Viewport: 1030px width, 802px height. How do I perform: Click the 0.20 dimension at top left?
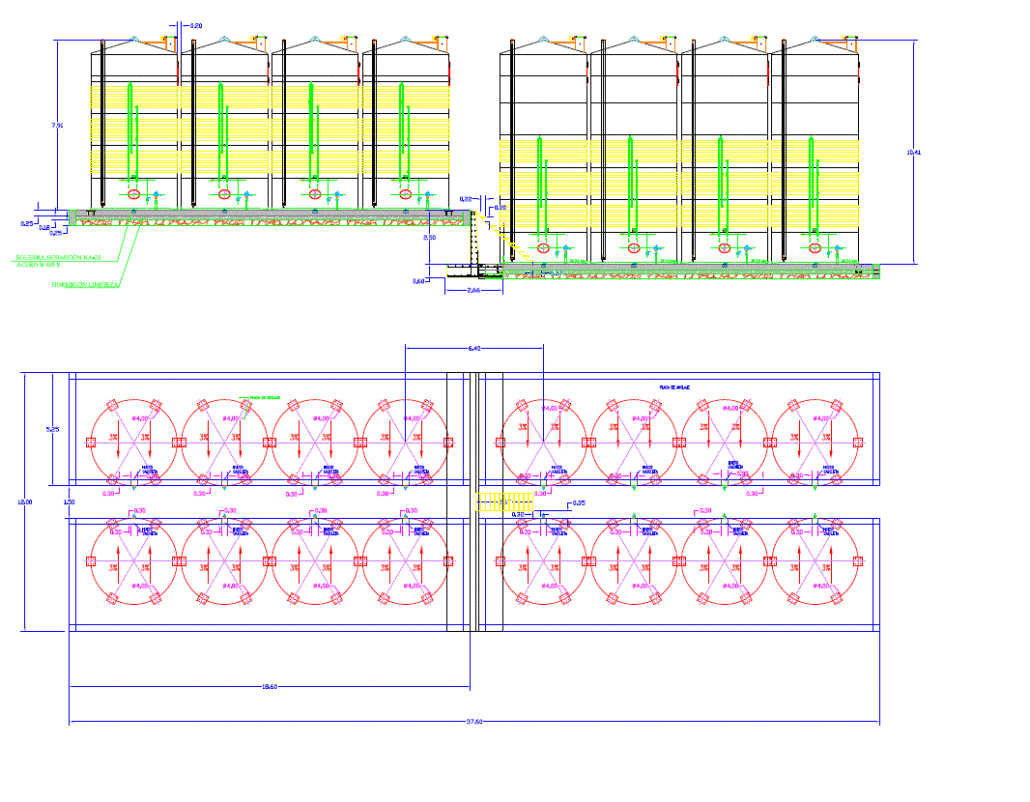[x=195, y=25]
